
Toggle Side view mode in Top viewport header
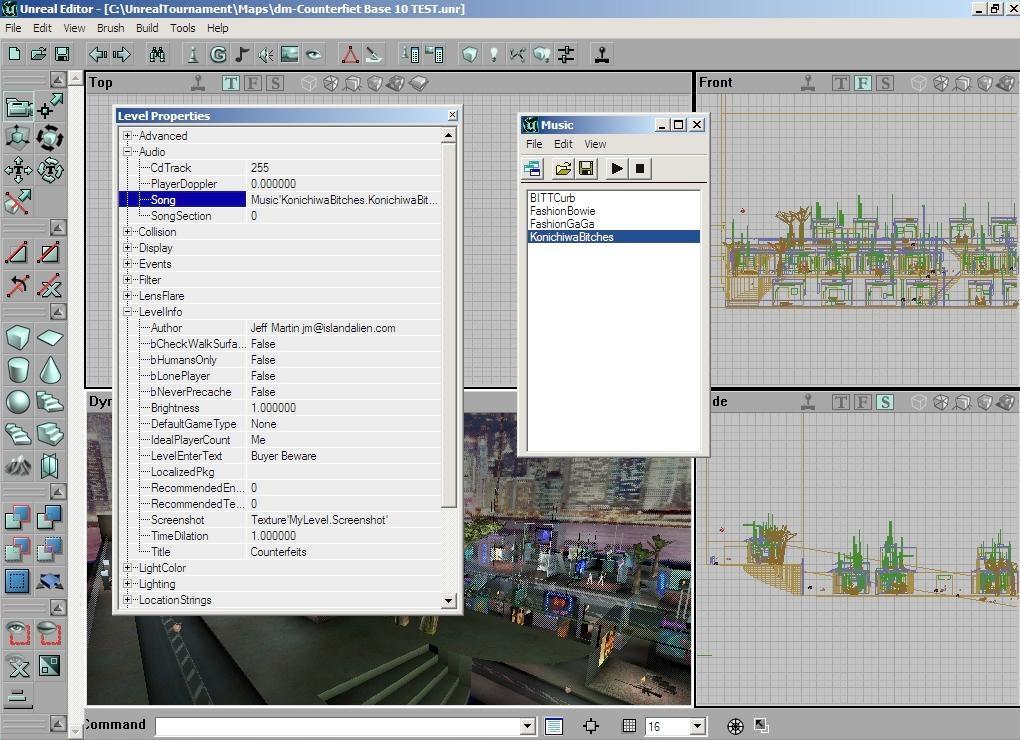(275, 83)
